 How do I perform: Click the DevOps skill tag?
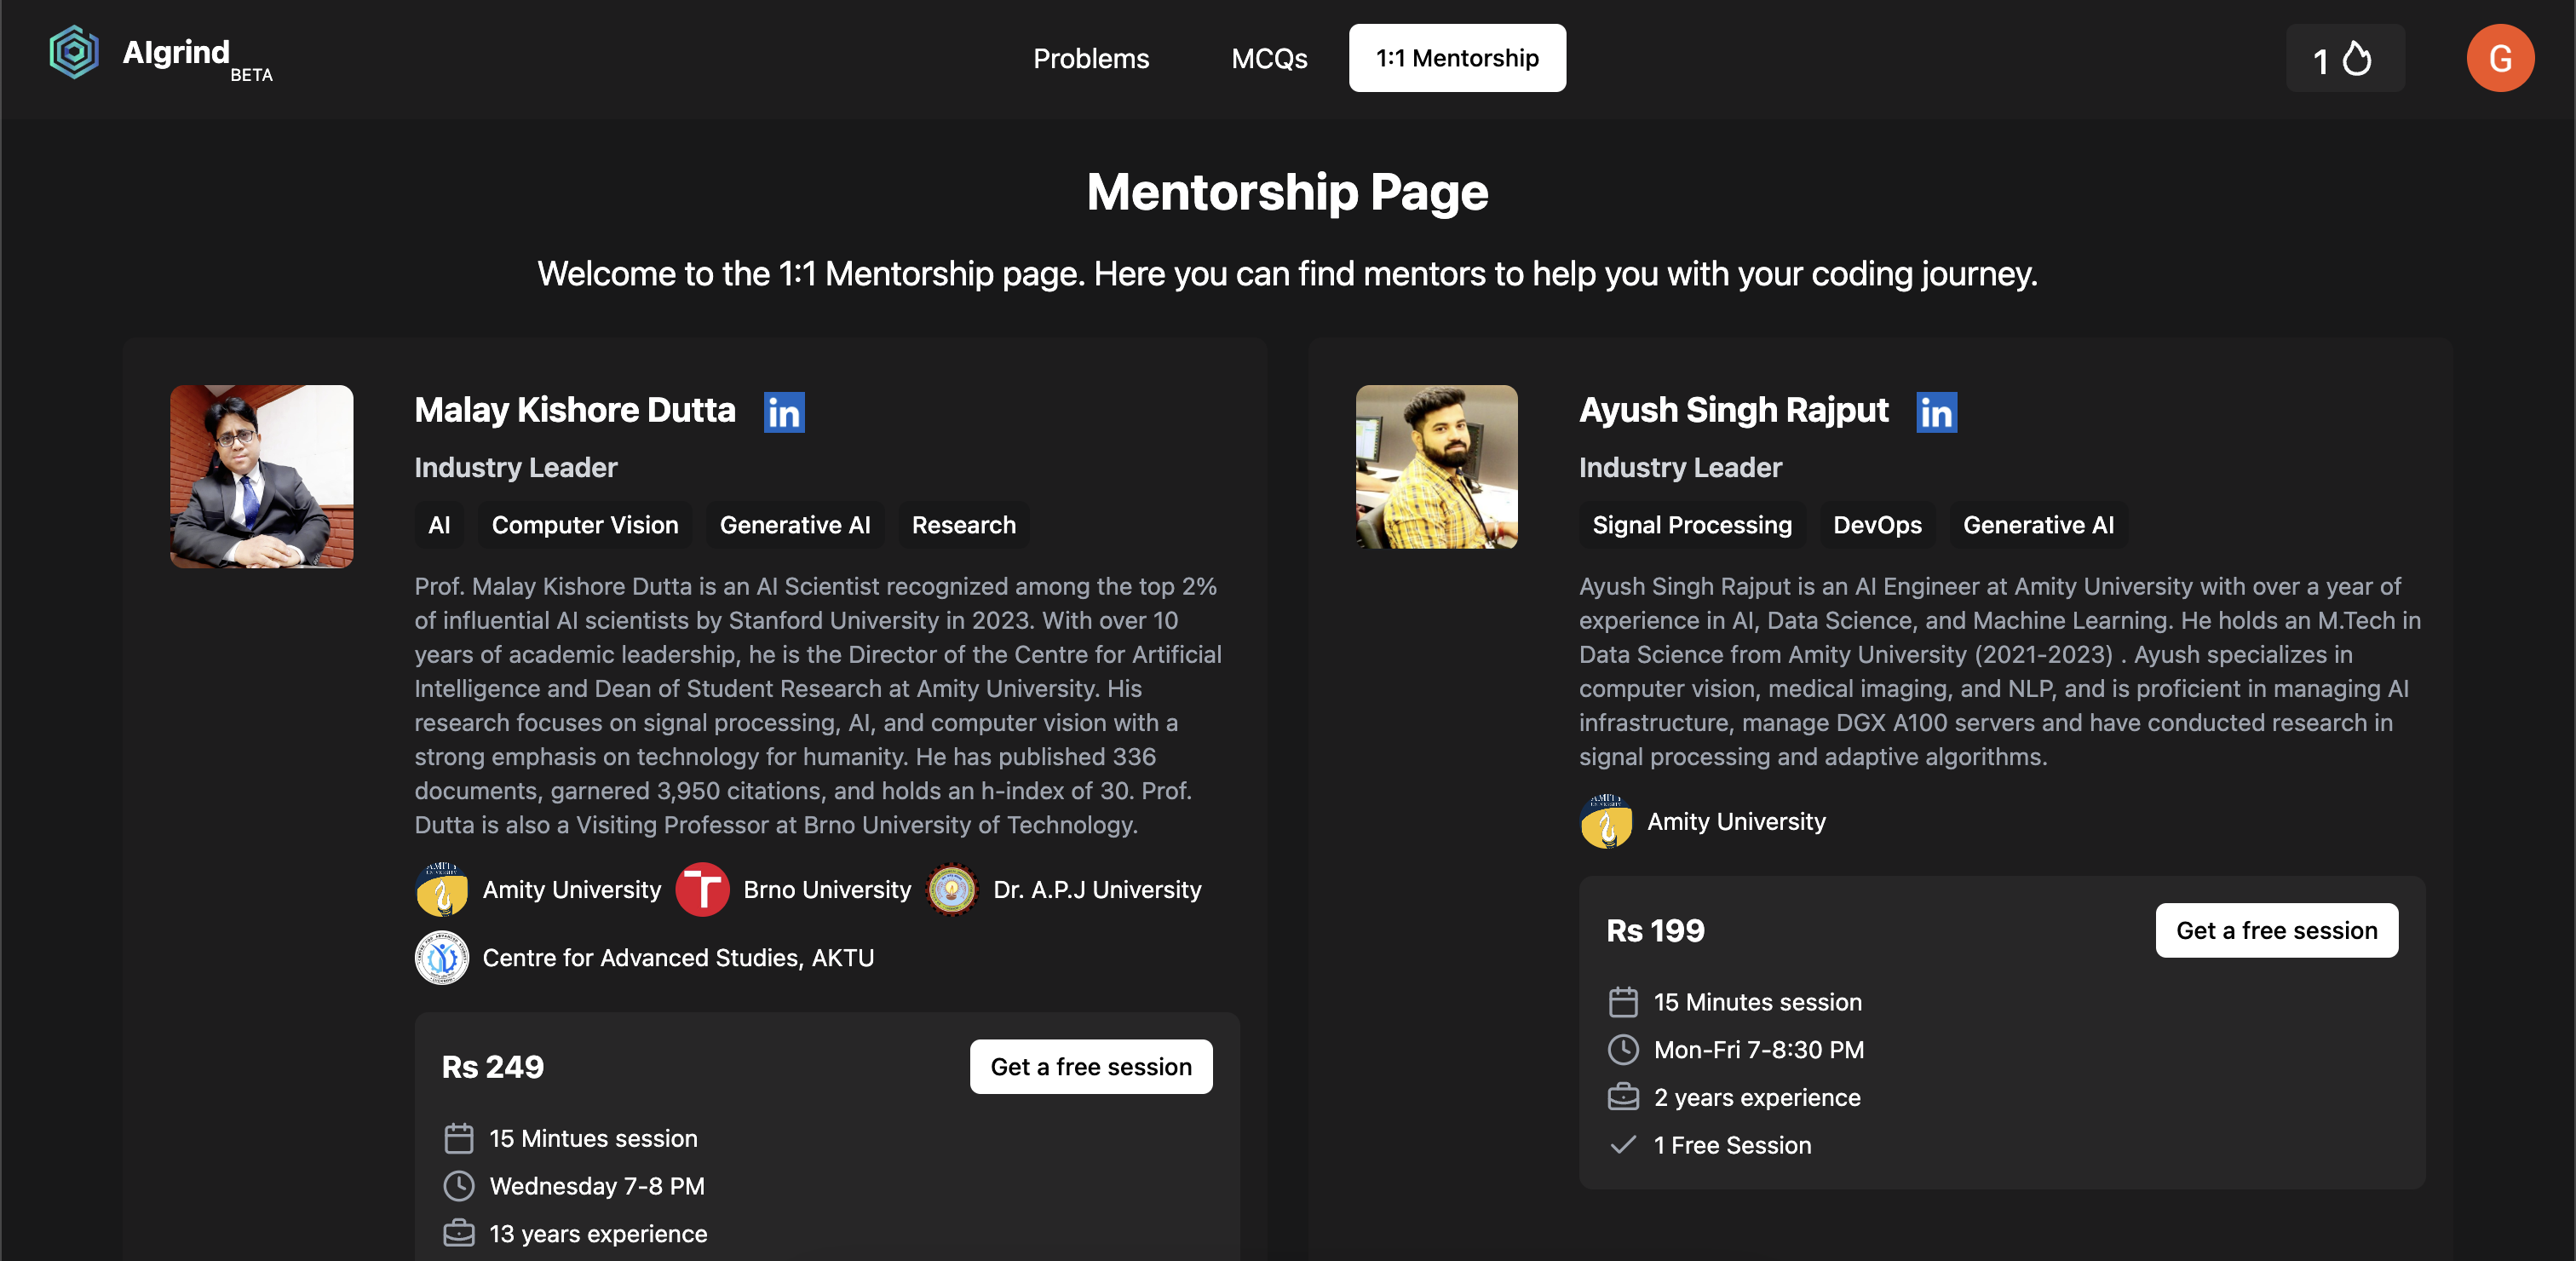click(1877, 525)
